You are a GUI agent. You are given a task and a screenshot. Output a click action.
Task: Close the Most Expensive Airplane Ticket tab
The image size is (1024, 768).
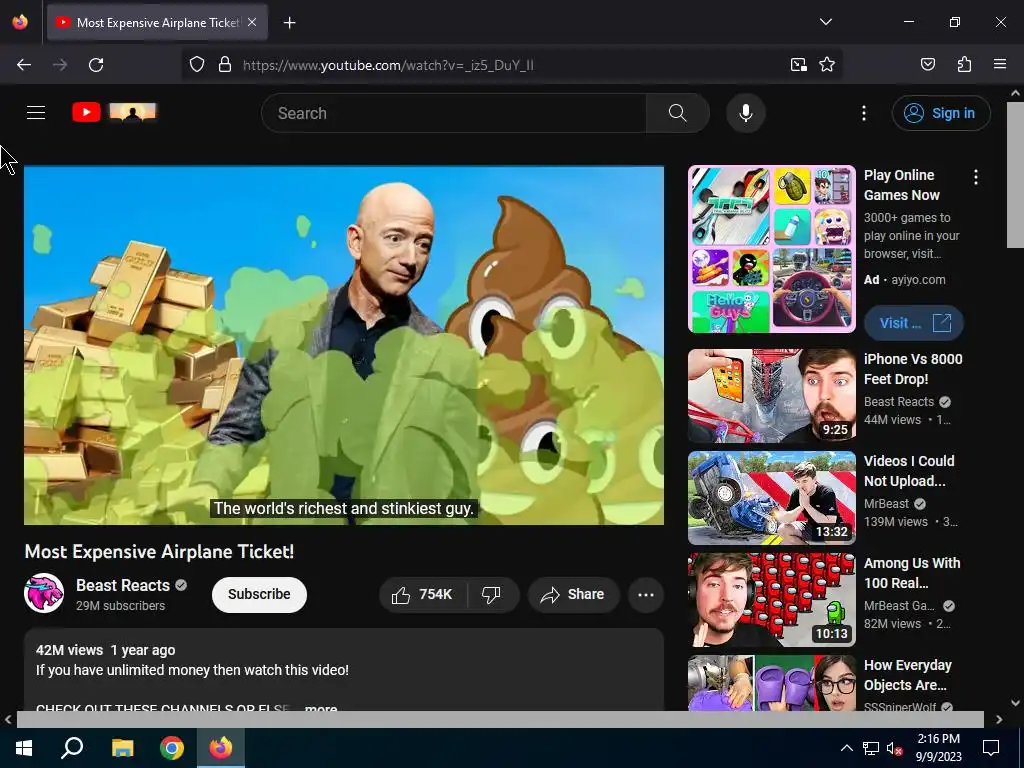252,22
